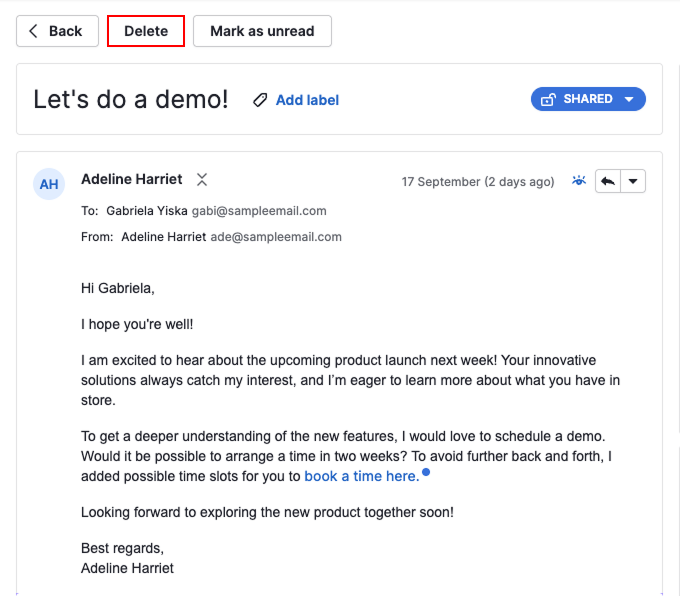Click the "Let's do a demo!" subject
Screen dimensions: 680x596
click(x=131, y=99)
